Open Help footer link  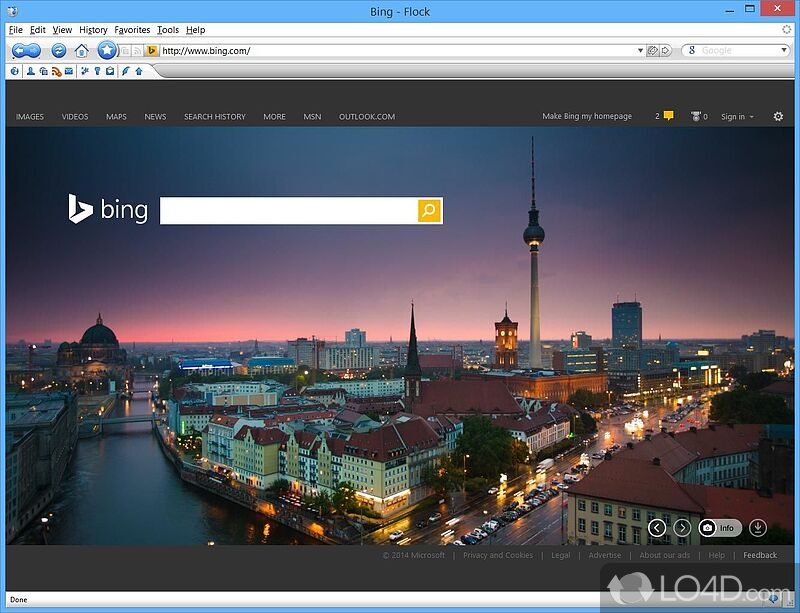(x=716, y=555)
